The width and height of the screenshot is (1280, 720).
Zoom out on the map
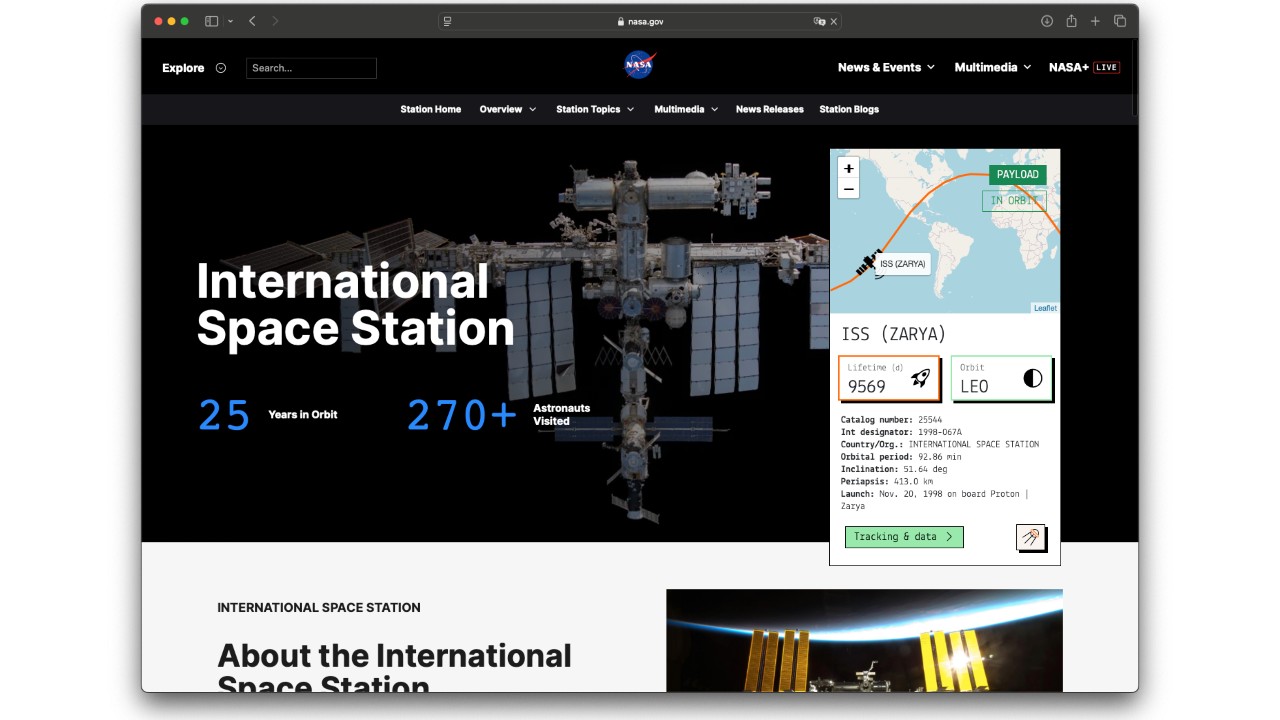849,189
